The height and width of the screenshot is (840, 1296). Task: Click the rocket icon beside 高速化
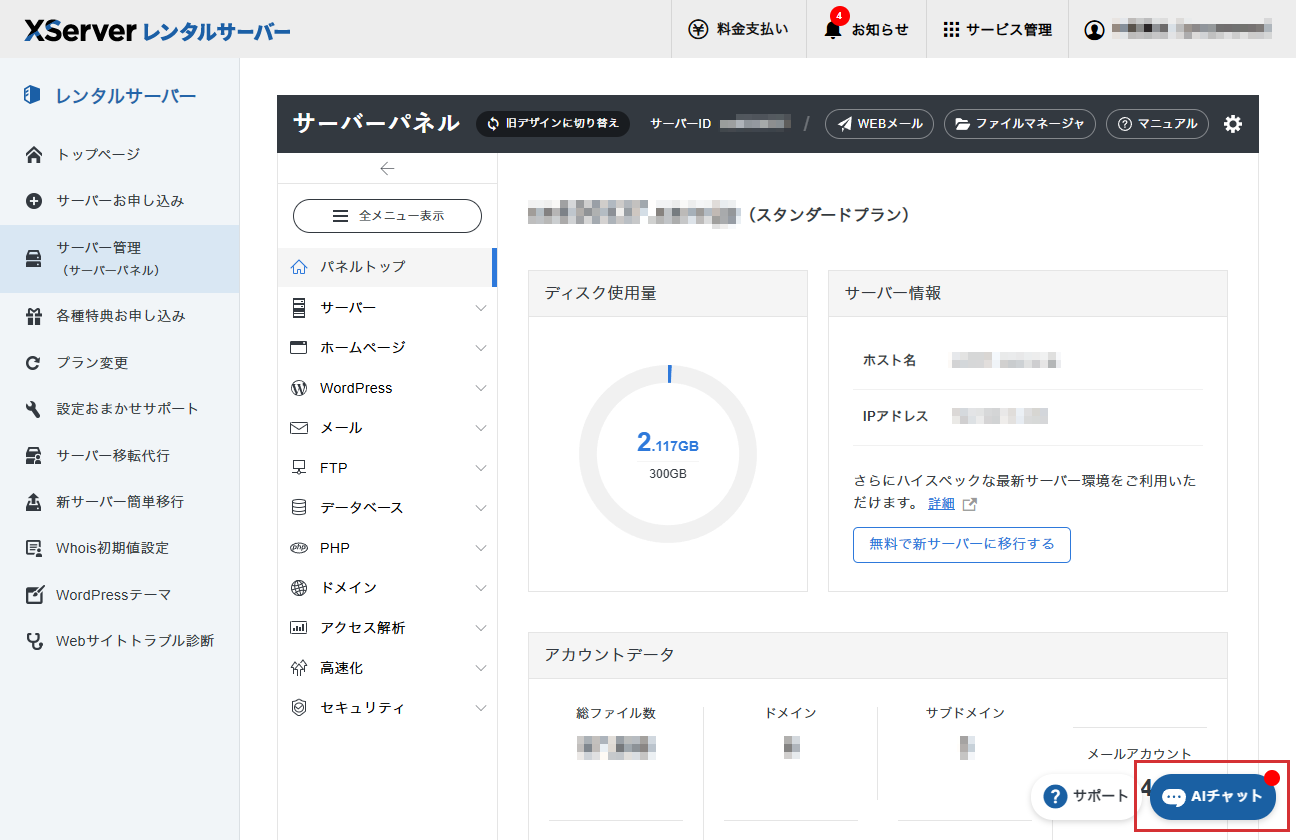[x=298, y=668]
